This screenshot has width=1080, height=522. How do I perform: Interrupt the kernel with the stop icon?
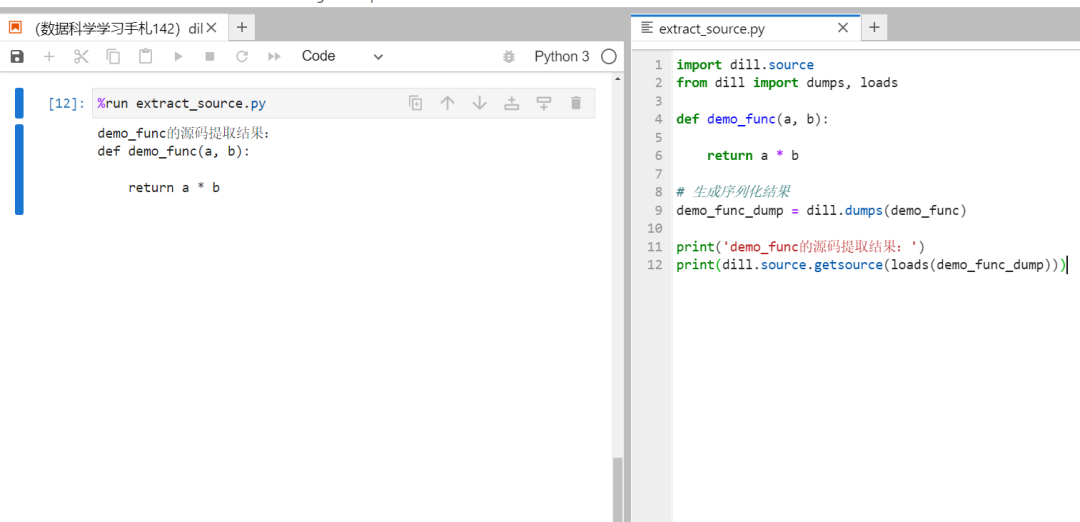point(210,56)
